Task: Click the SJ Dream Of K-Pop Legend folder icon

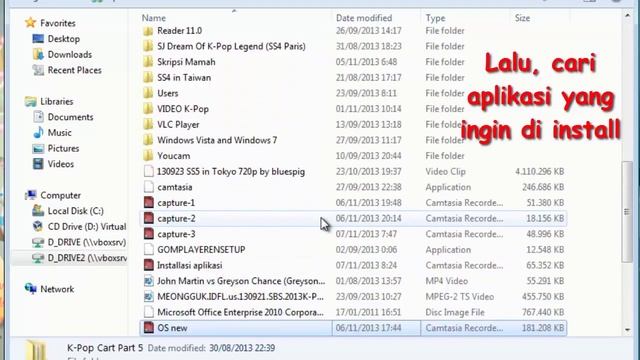Action: (x=148, y=47)
